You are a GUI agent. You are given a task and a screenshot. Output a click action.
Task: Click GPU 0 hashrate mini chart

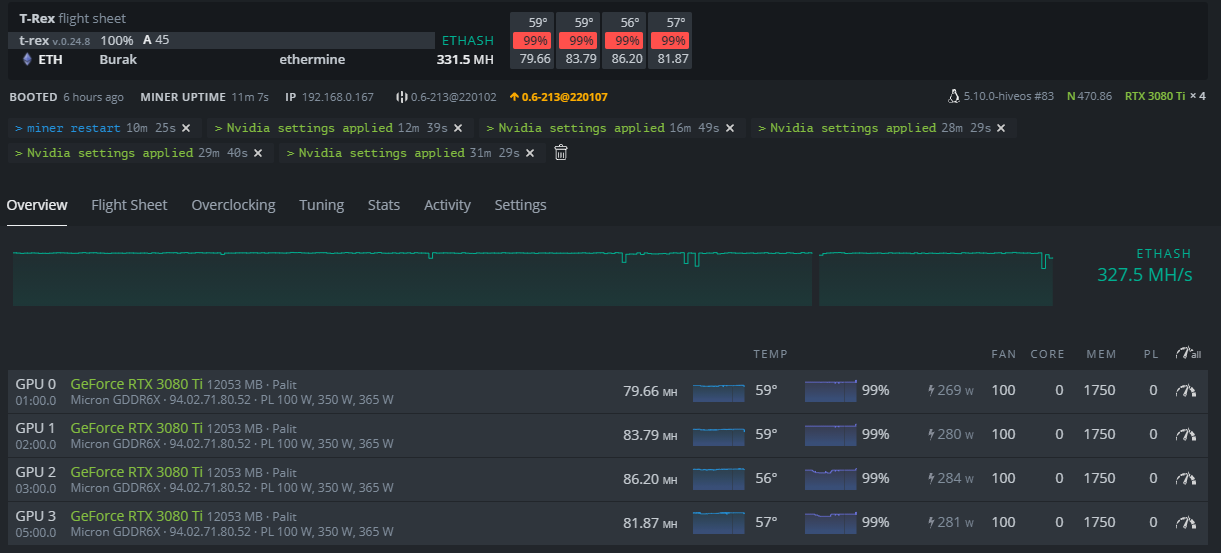coord(719,391)
